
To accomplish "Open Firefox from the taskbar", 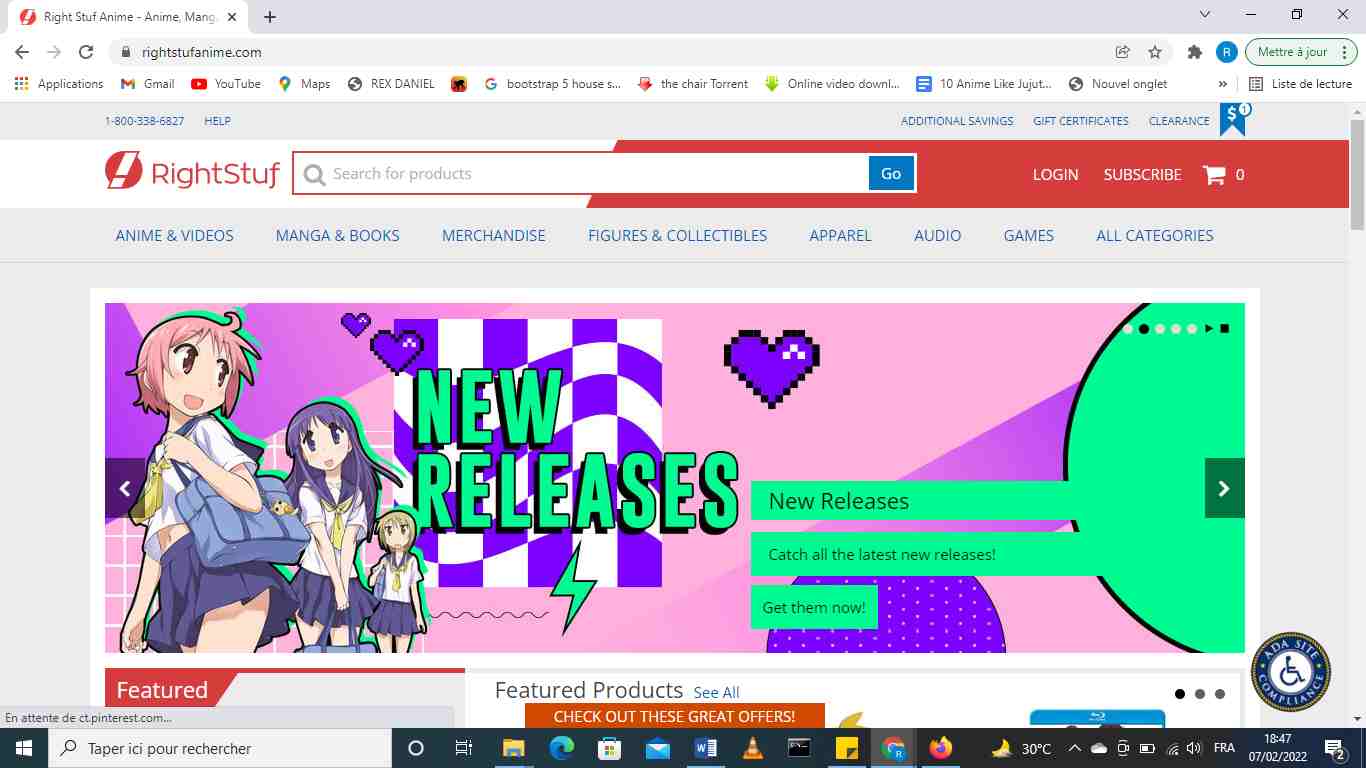I will coord(940,748).
